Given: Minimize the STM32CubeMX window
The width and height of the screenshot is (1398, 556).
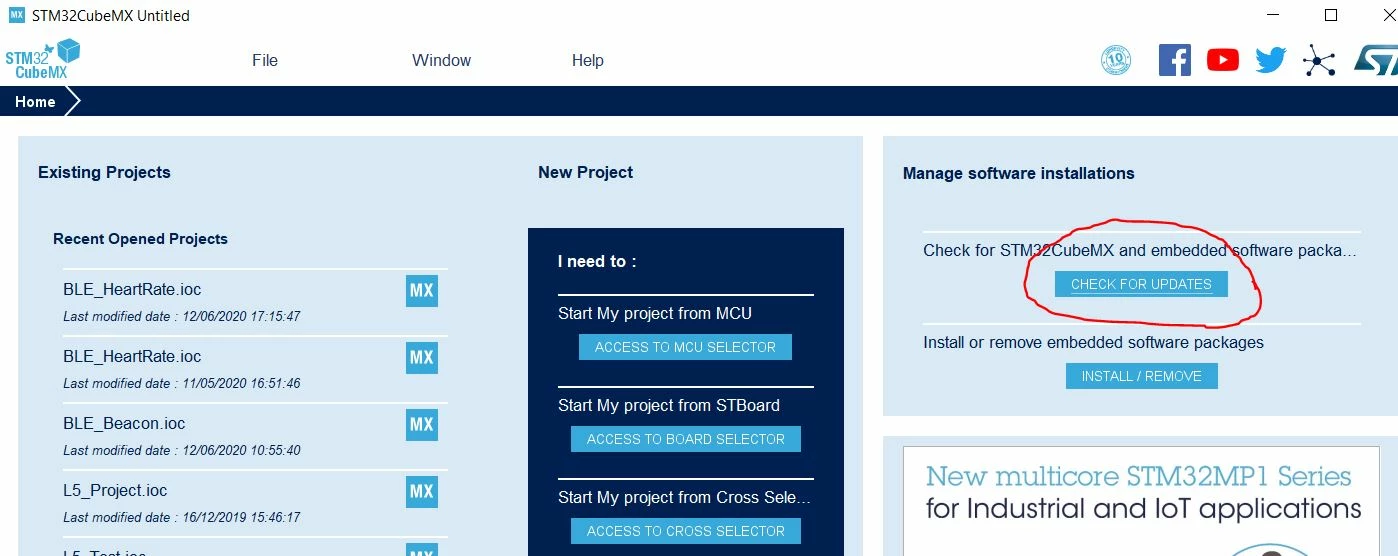Looking at the screenshot, I should [1272, 15].
